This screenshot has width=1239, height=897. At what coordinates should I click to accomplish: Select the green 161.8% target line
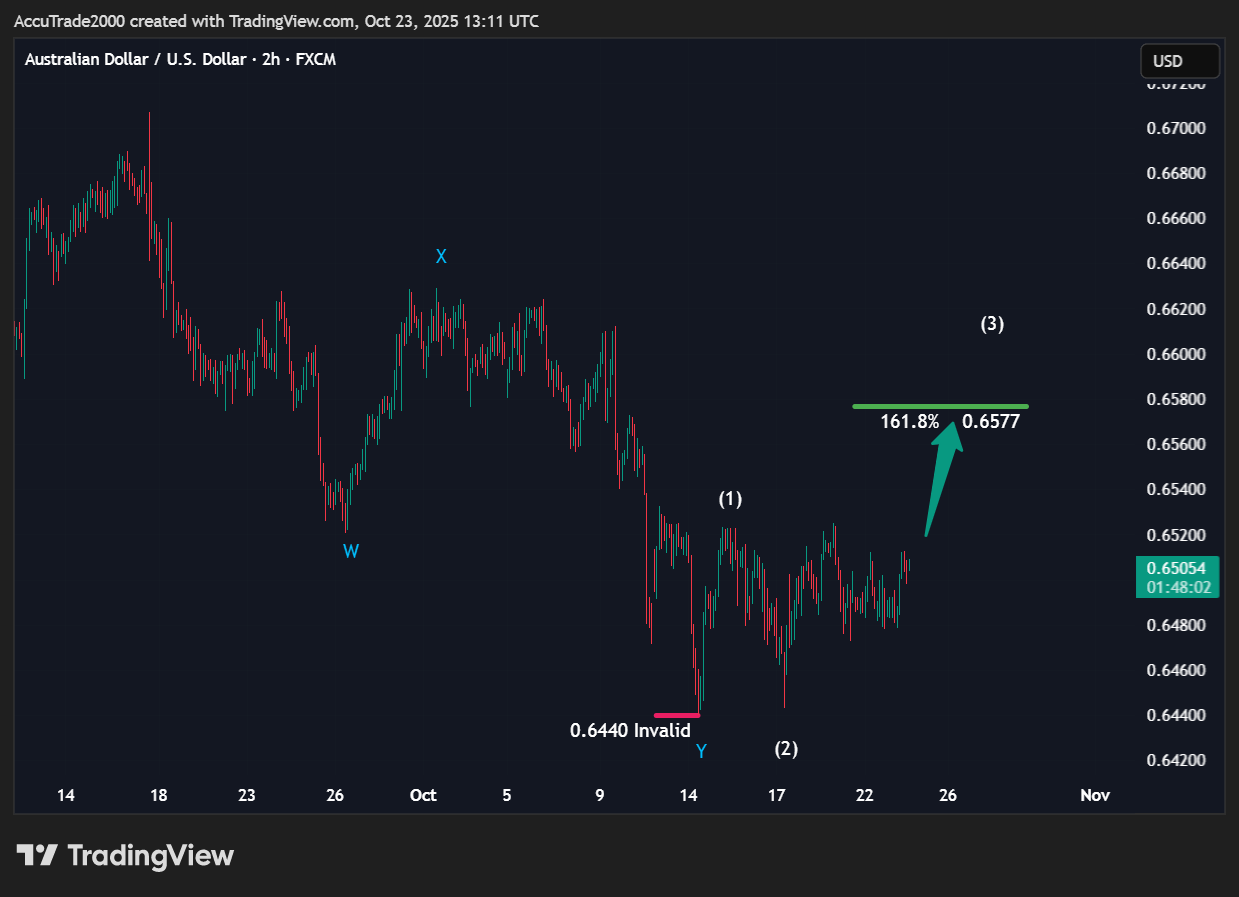940,406
